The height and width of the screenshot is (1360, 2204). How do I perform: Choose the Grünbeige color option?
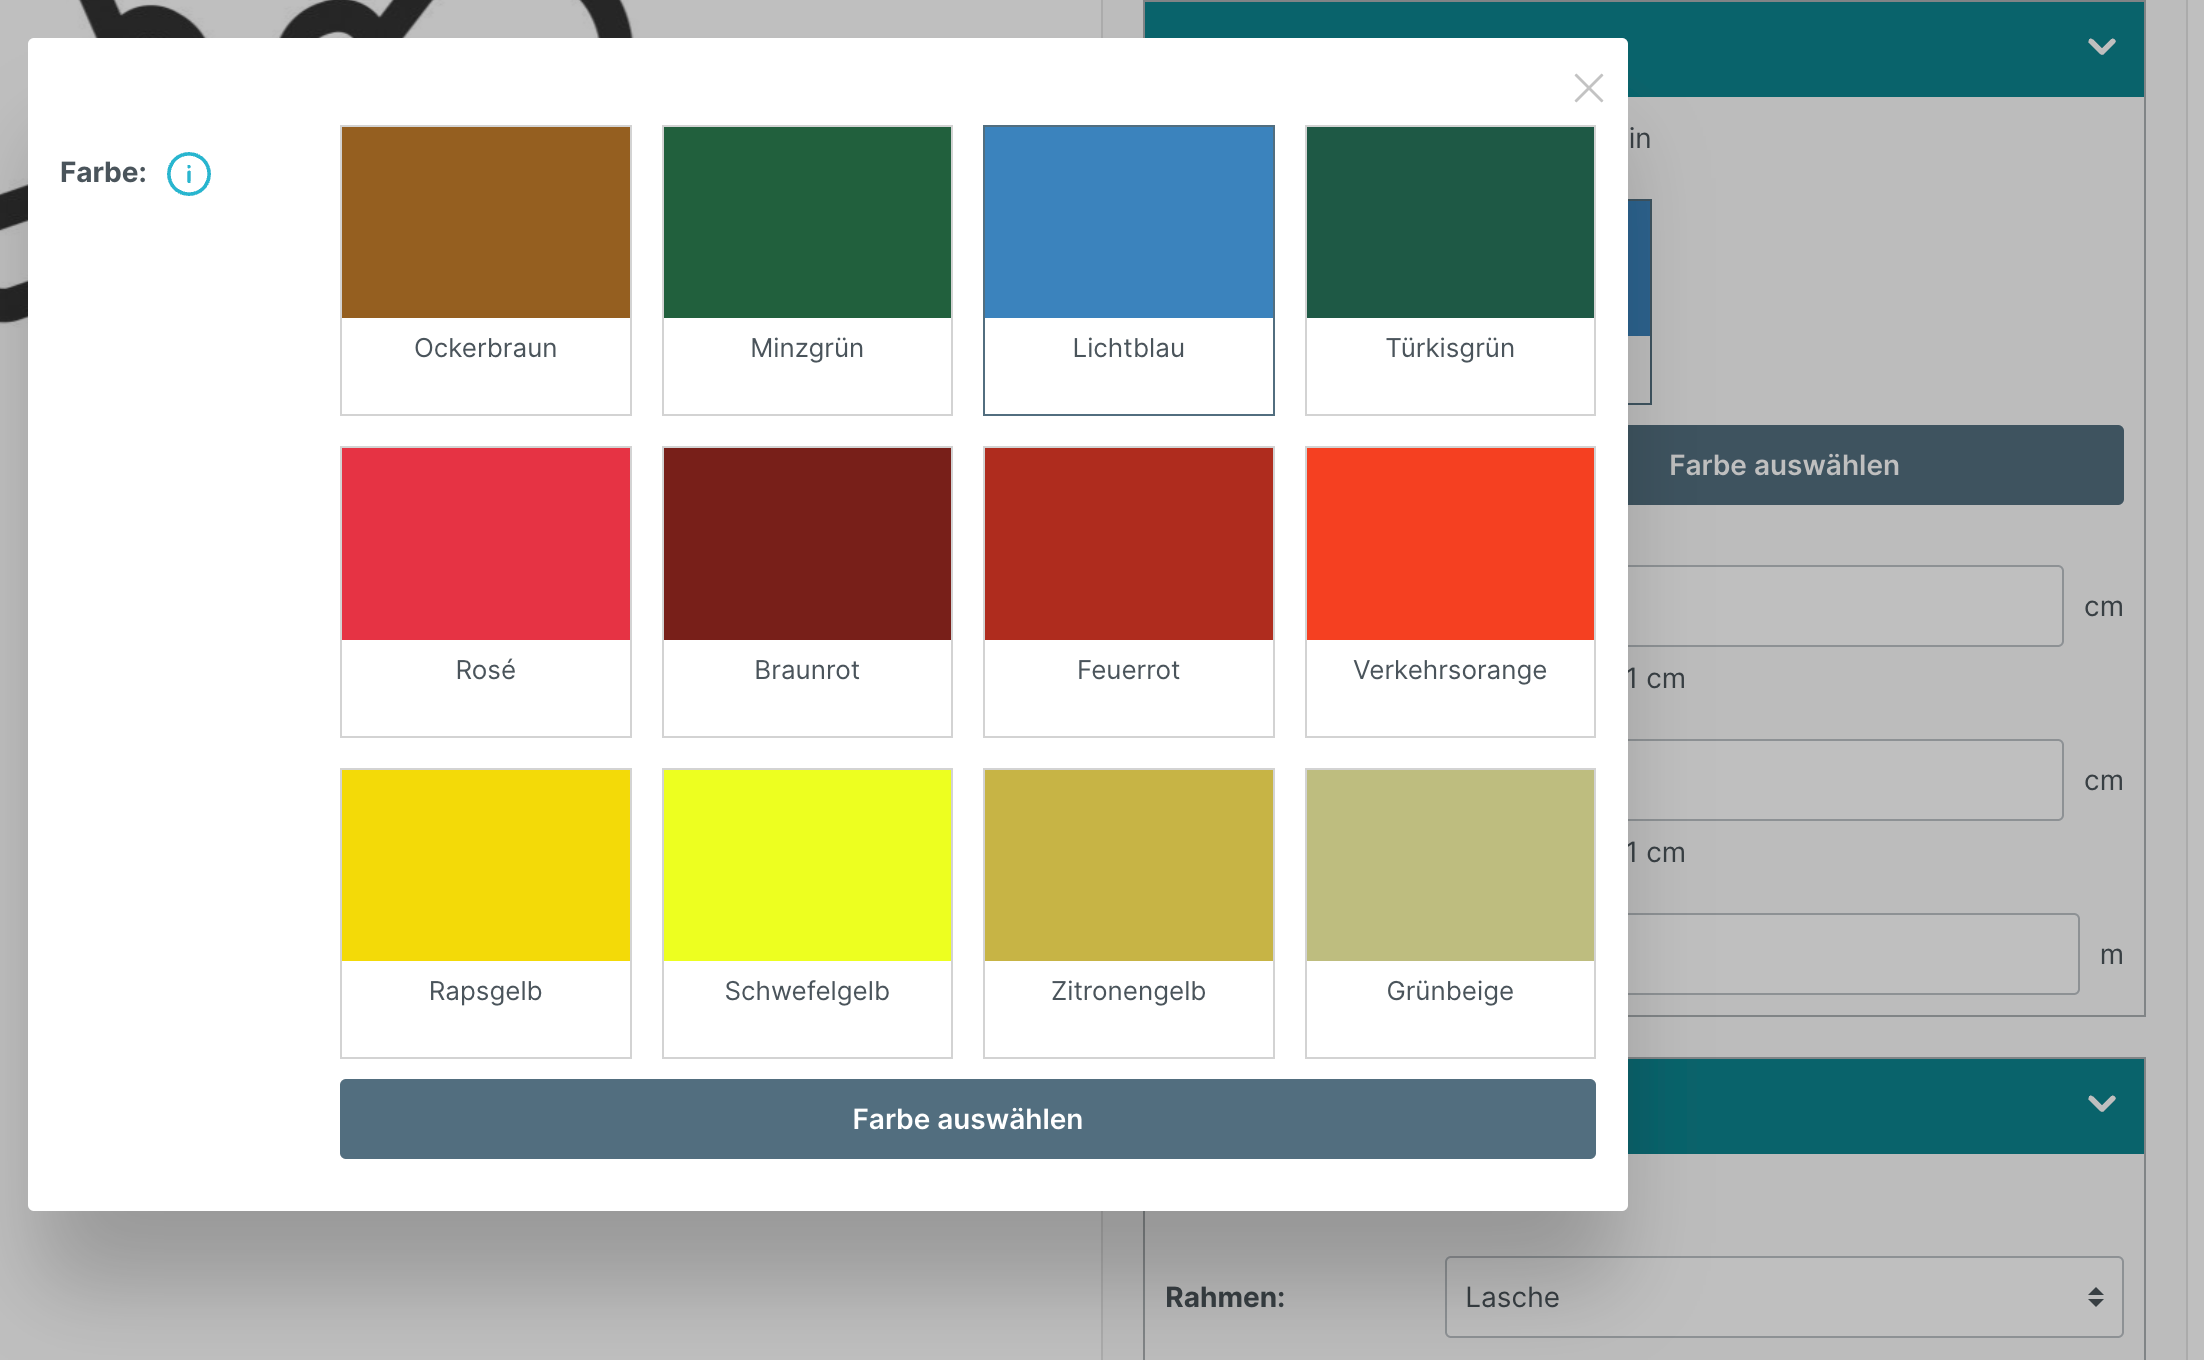[x=1449, y=912]
